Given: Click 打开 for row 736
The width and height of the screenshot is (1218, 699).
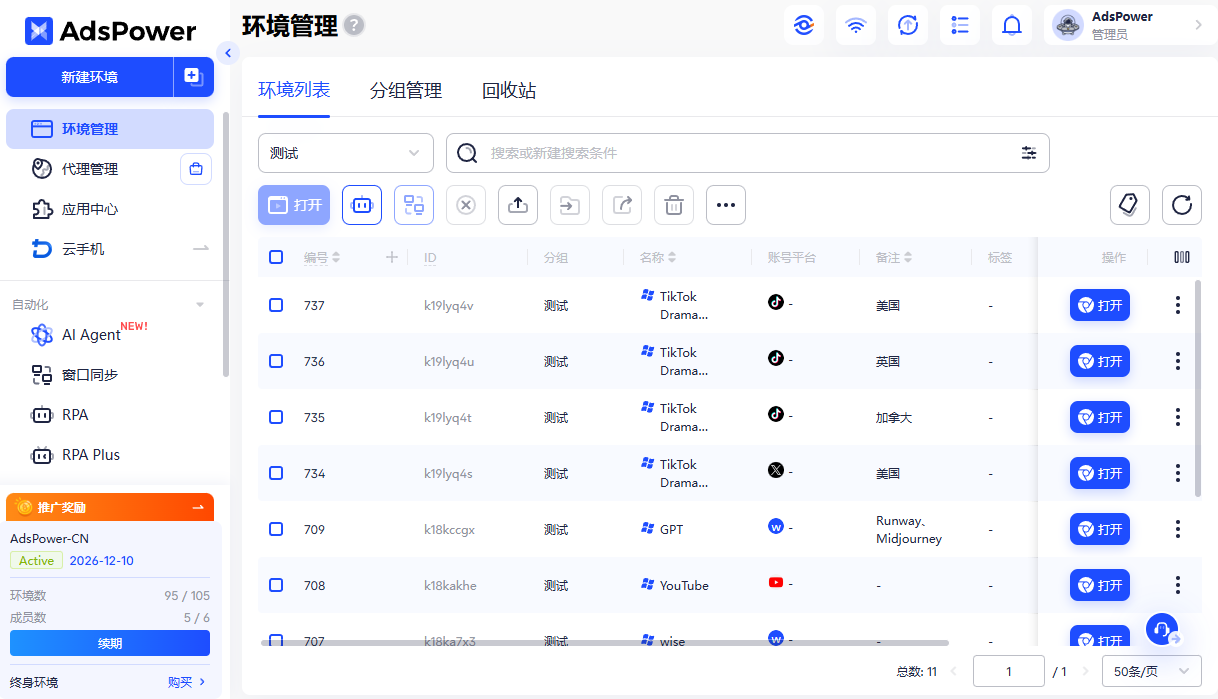Looking at the screenshot, I should [1100, 361].
